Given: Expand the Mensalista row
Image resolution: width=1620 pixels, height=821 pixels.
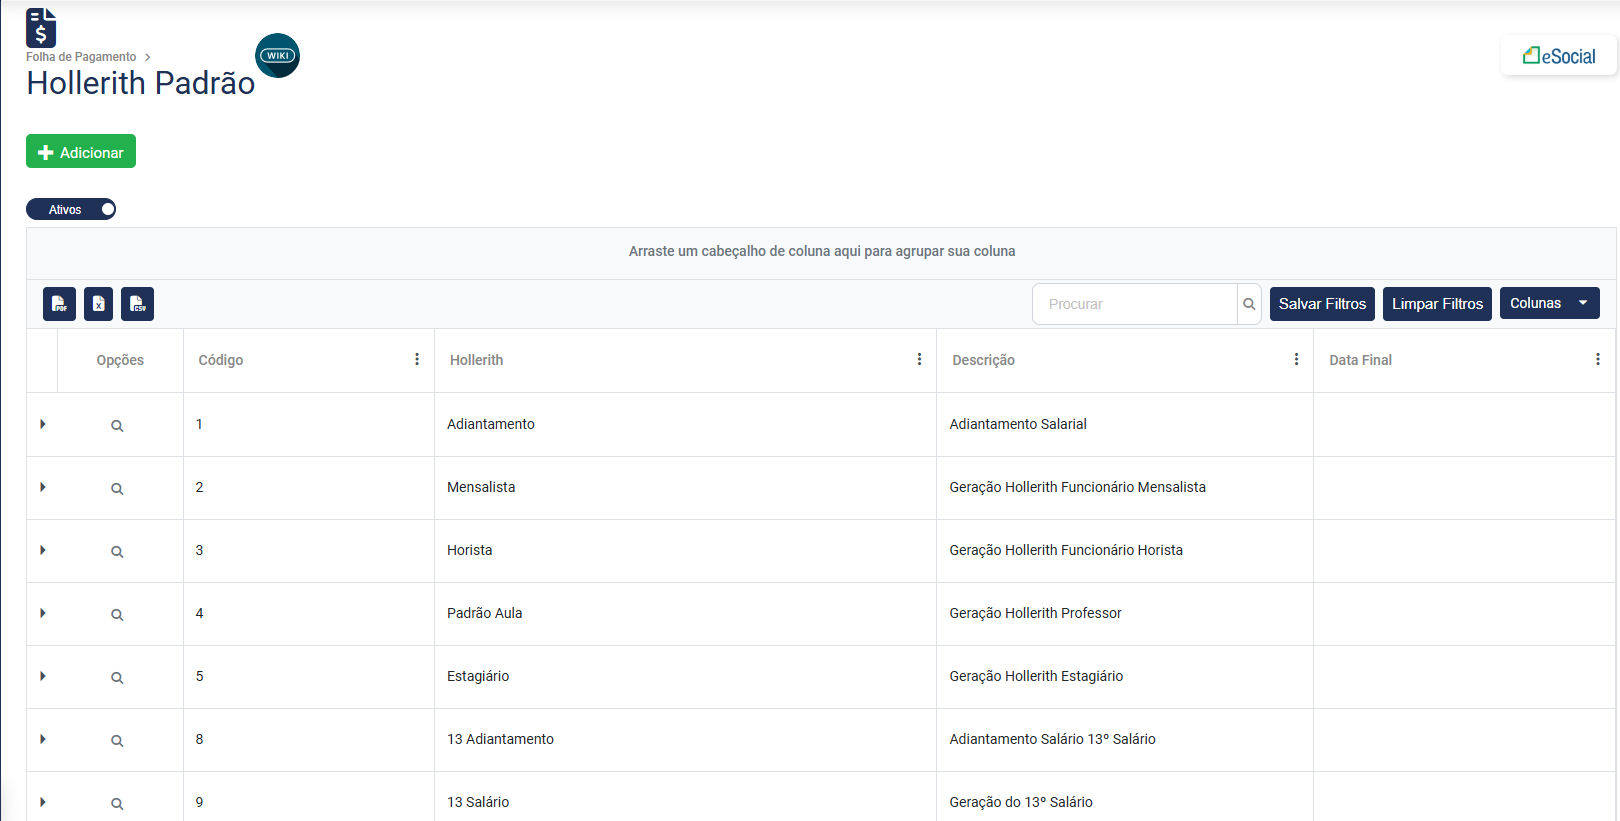Looking at the screenshot, I should (43, 487).
